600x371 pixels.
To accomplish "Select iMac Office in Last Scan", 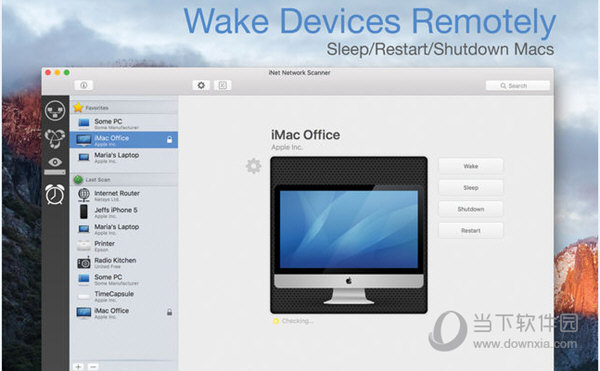I will pos(124,313).
